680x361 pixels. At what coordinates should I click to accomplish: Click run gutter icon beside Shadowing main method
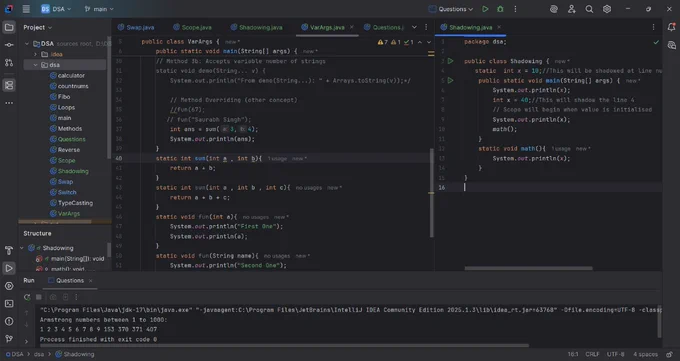[x=451, y=80]
